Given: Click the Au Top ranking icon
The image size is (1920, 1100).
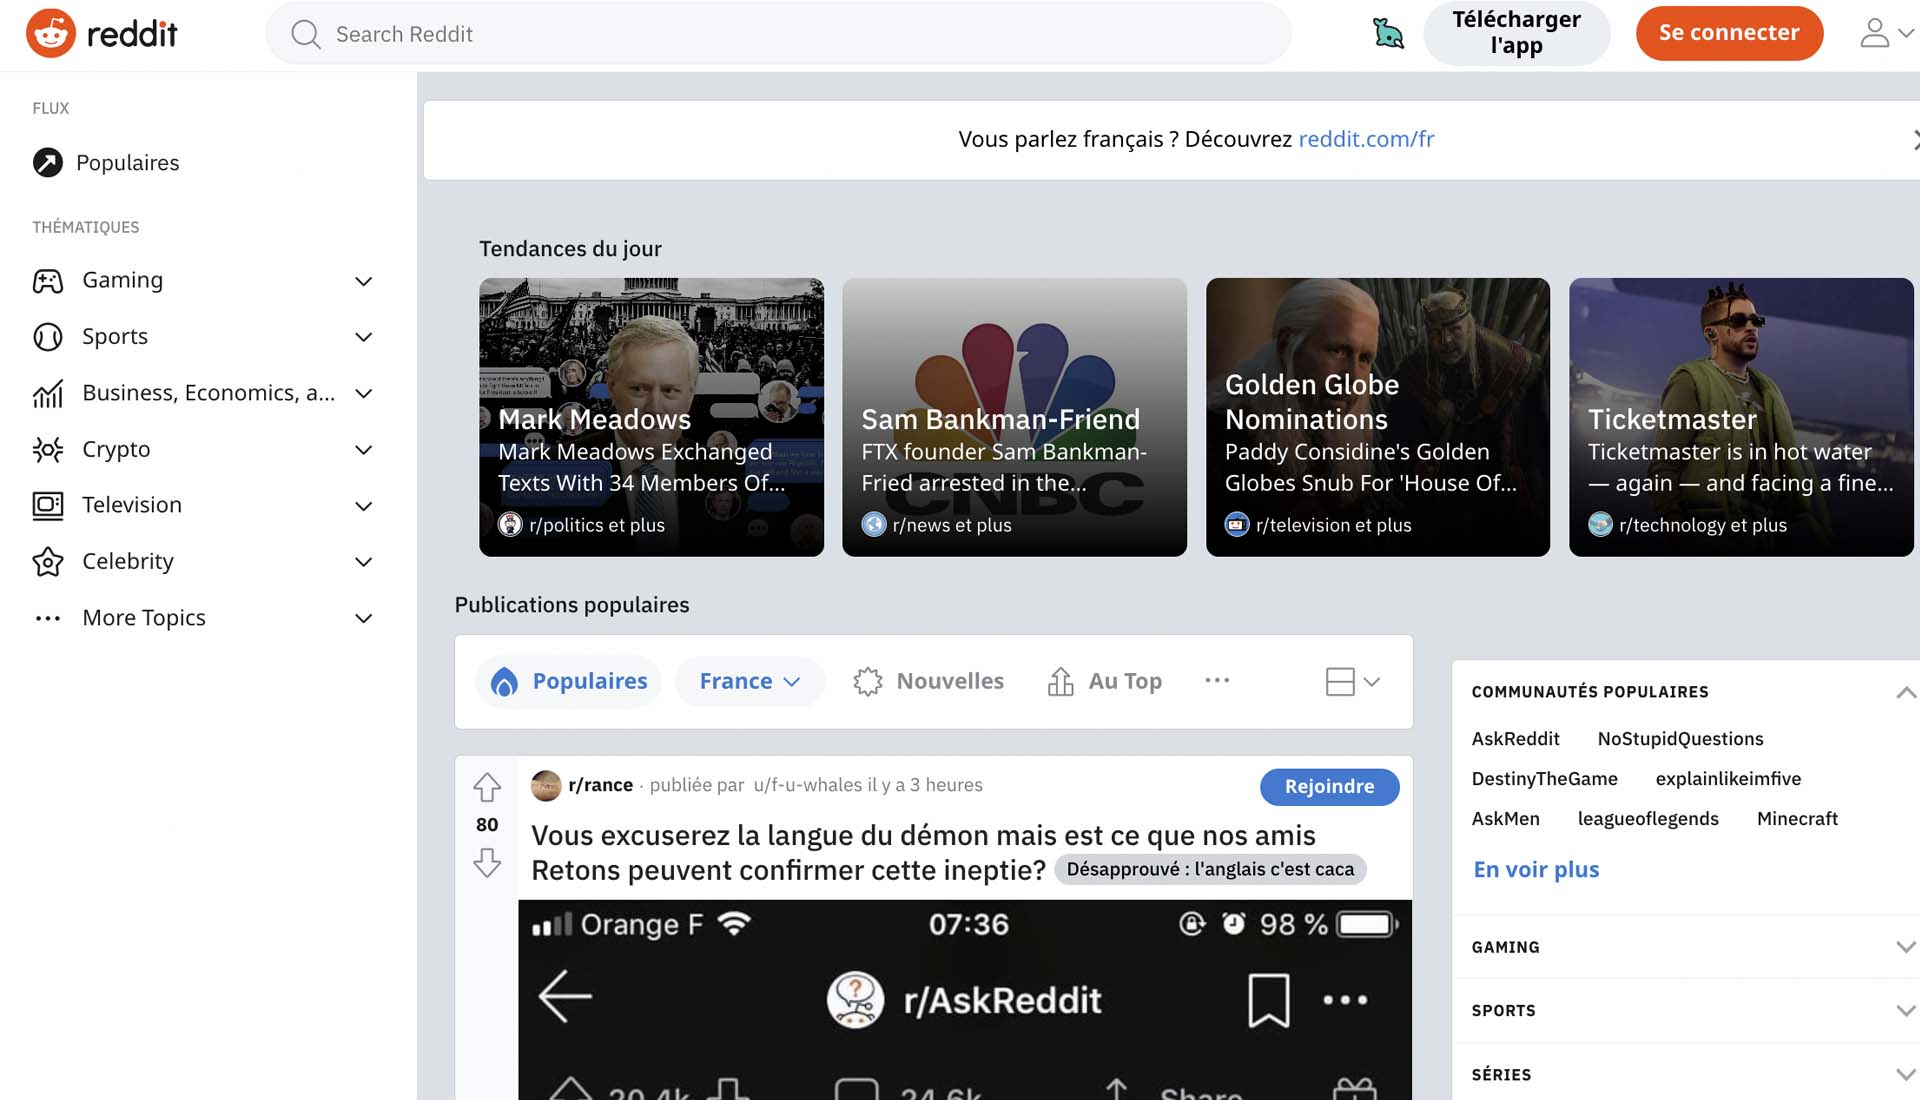Looking at the screenshot, I should 1060,681.
